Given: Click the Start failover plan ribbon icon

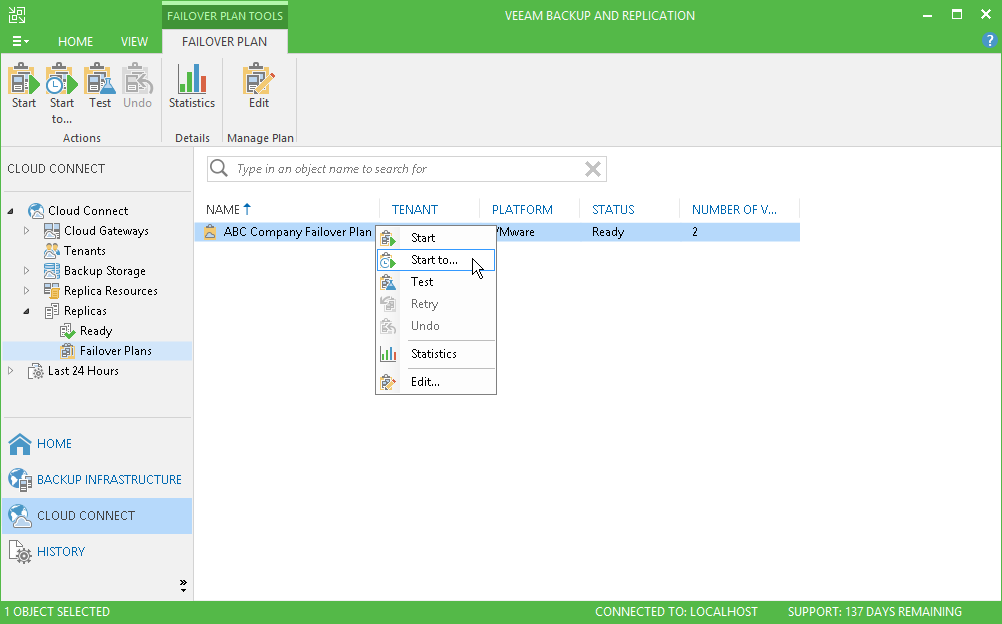Looking at the screenshot, I should tap(24, 79).
